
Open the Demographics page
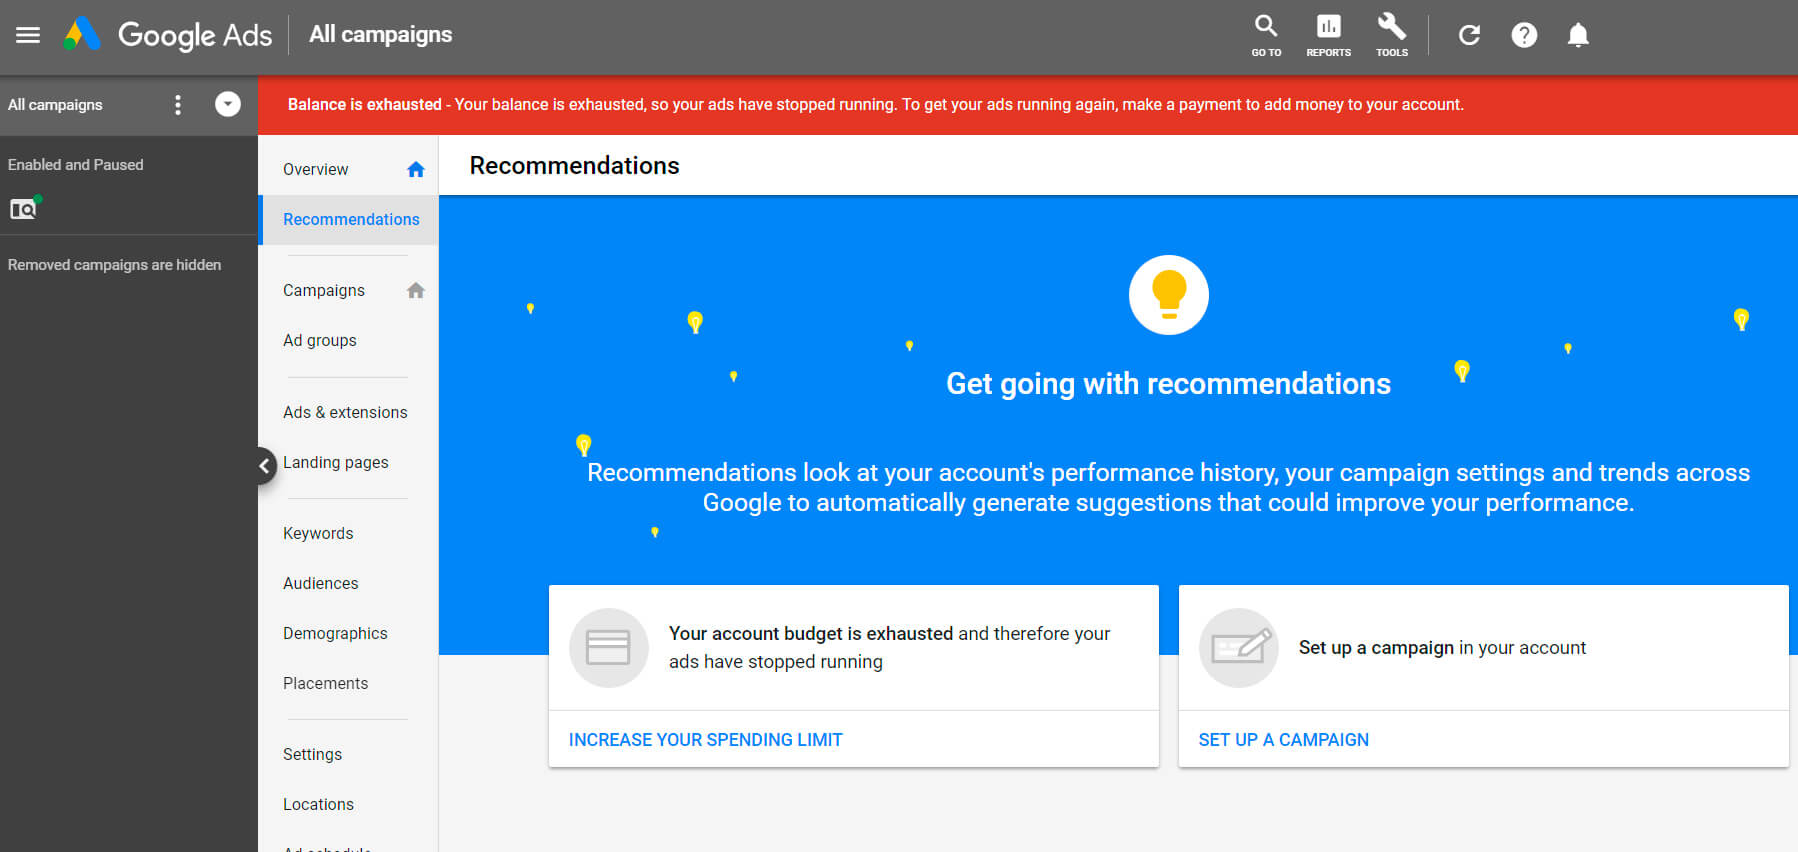(x=335, y=634)
